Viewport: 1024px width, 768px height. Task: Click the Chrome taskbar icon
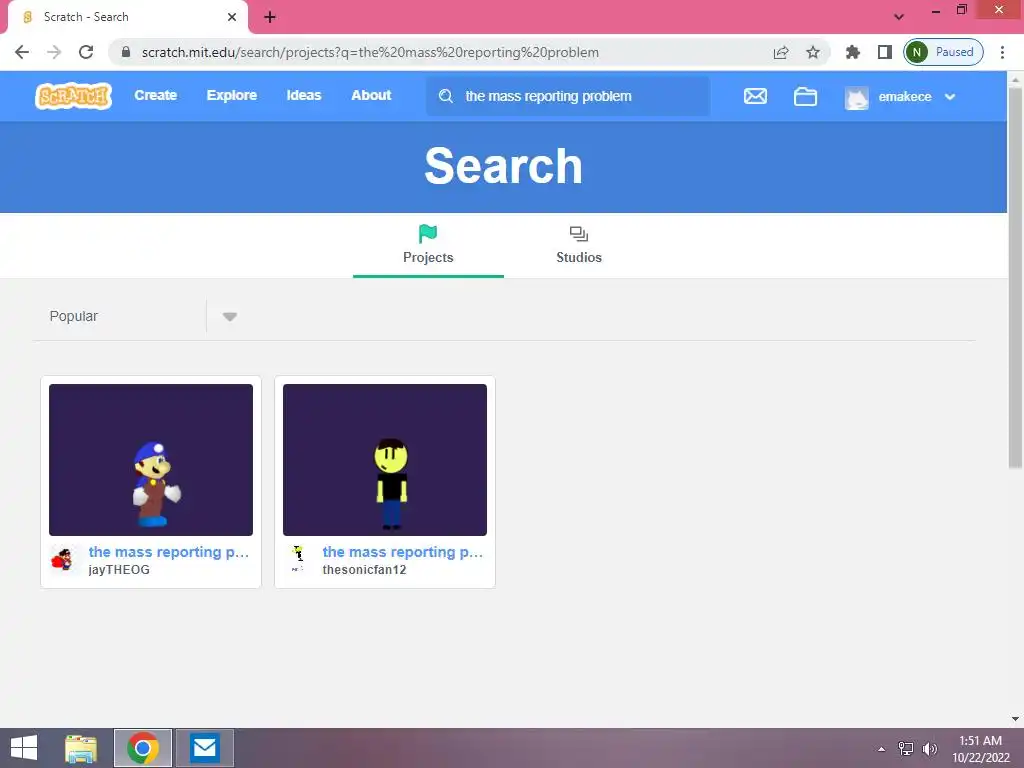pos(143,748)
